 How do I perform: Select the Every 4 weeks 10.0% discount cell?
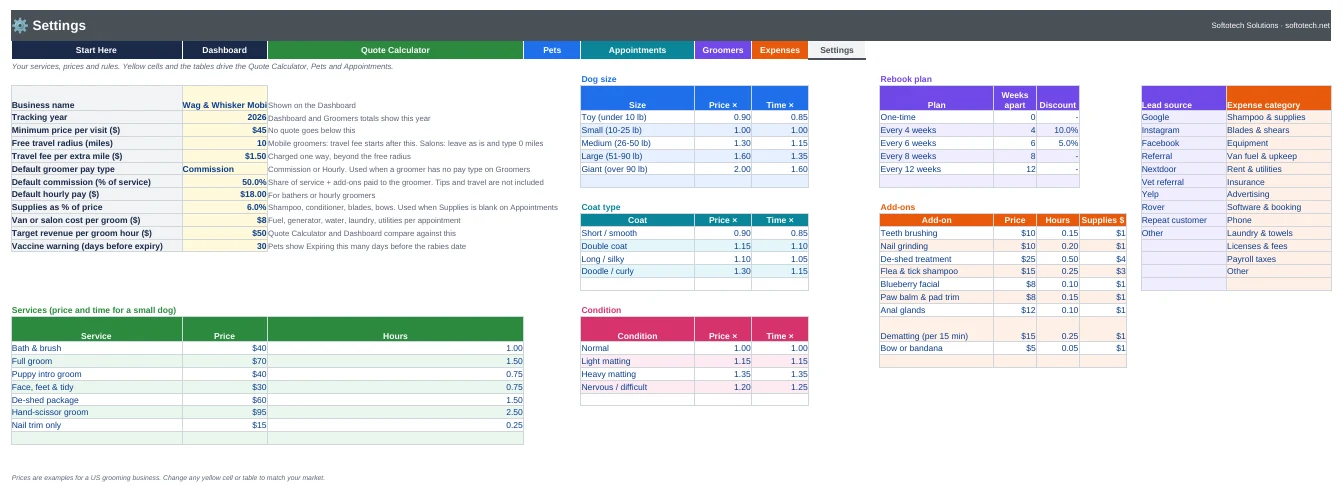(x=1058, y=130)
